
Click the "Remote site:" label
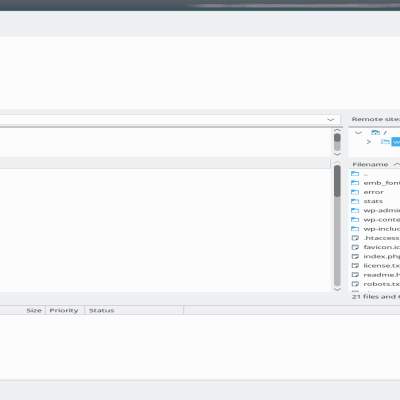pyautogui.click(x=375, y=119)
